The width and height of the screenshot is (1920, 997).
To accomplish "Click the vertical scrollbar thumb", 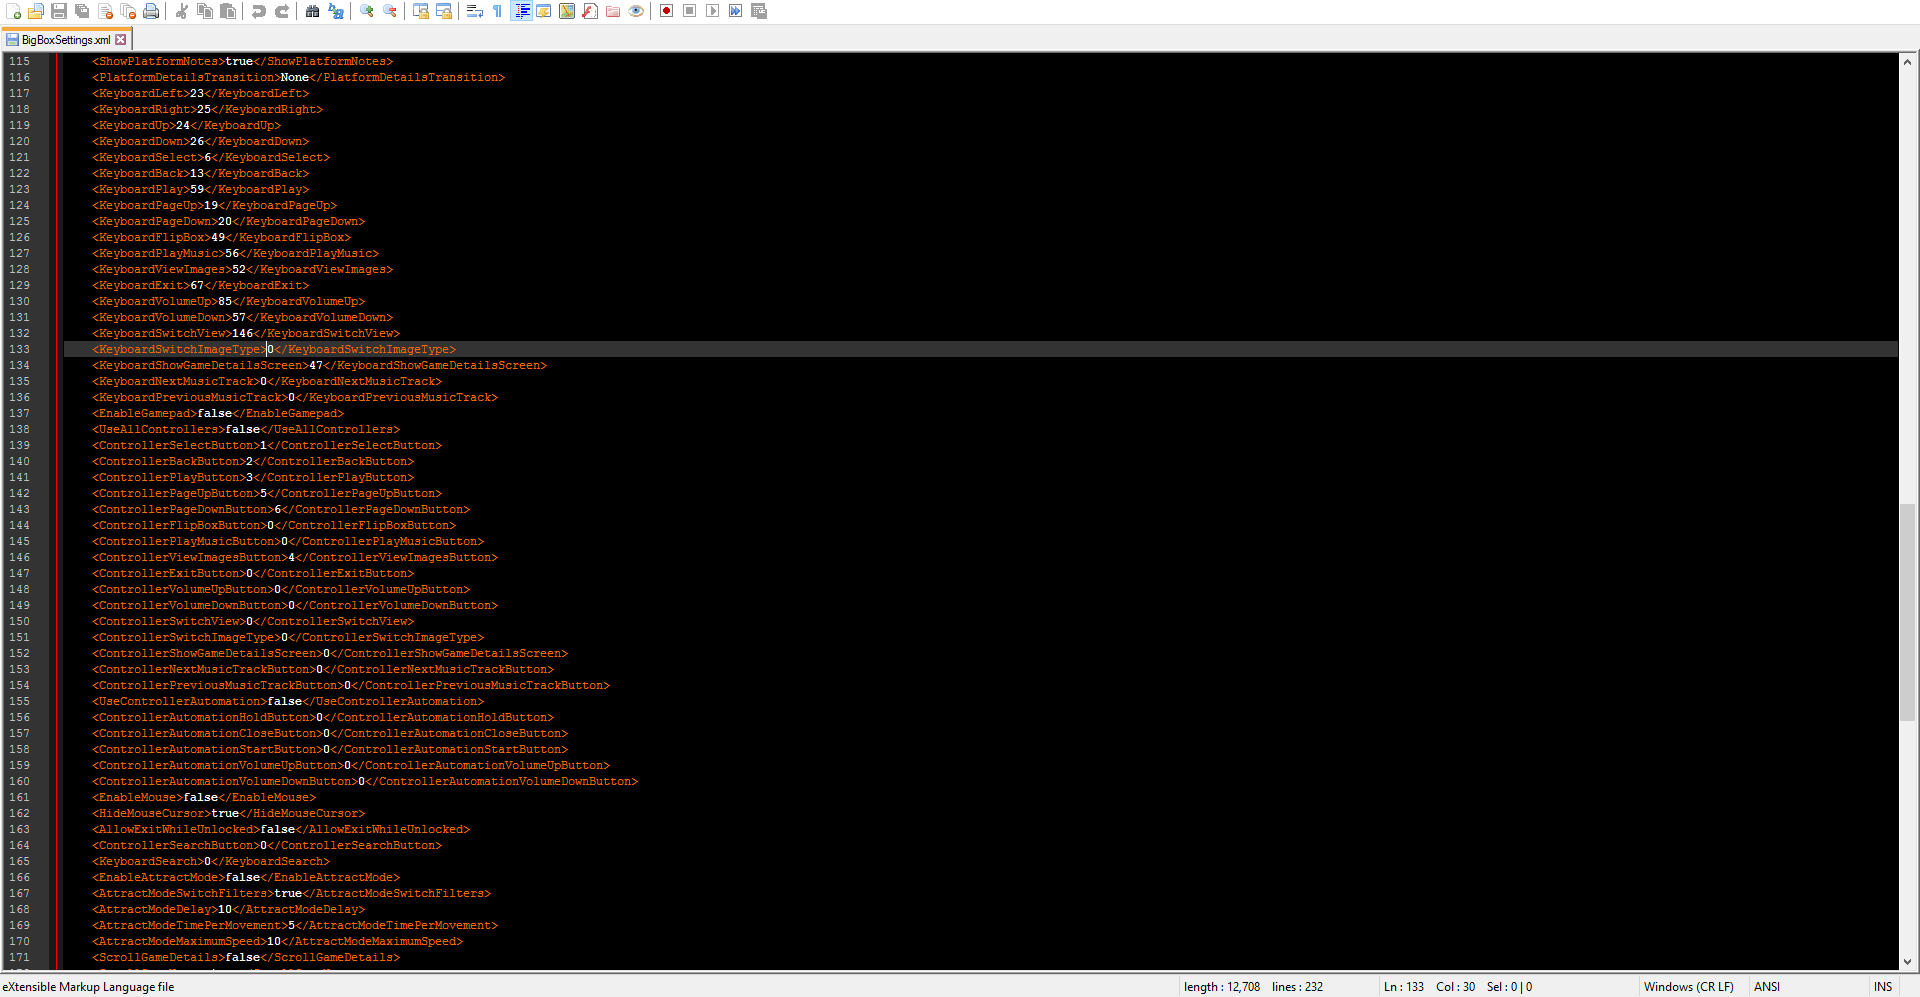I will [1908, 612].
